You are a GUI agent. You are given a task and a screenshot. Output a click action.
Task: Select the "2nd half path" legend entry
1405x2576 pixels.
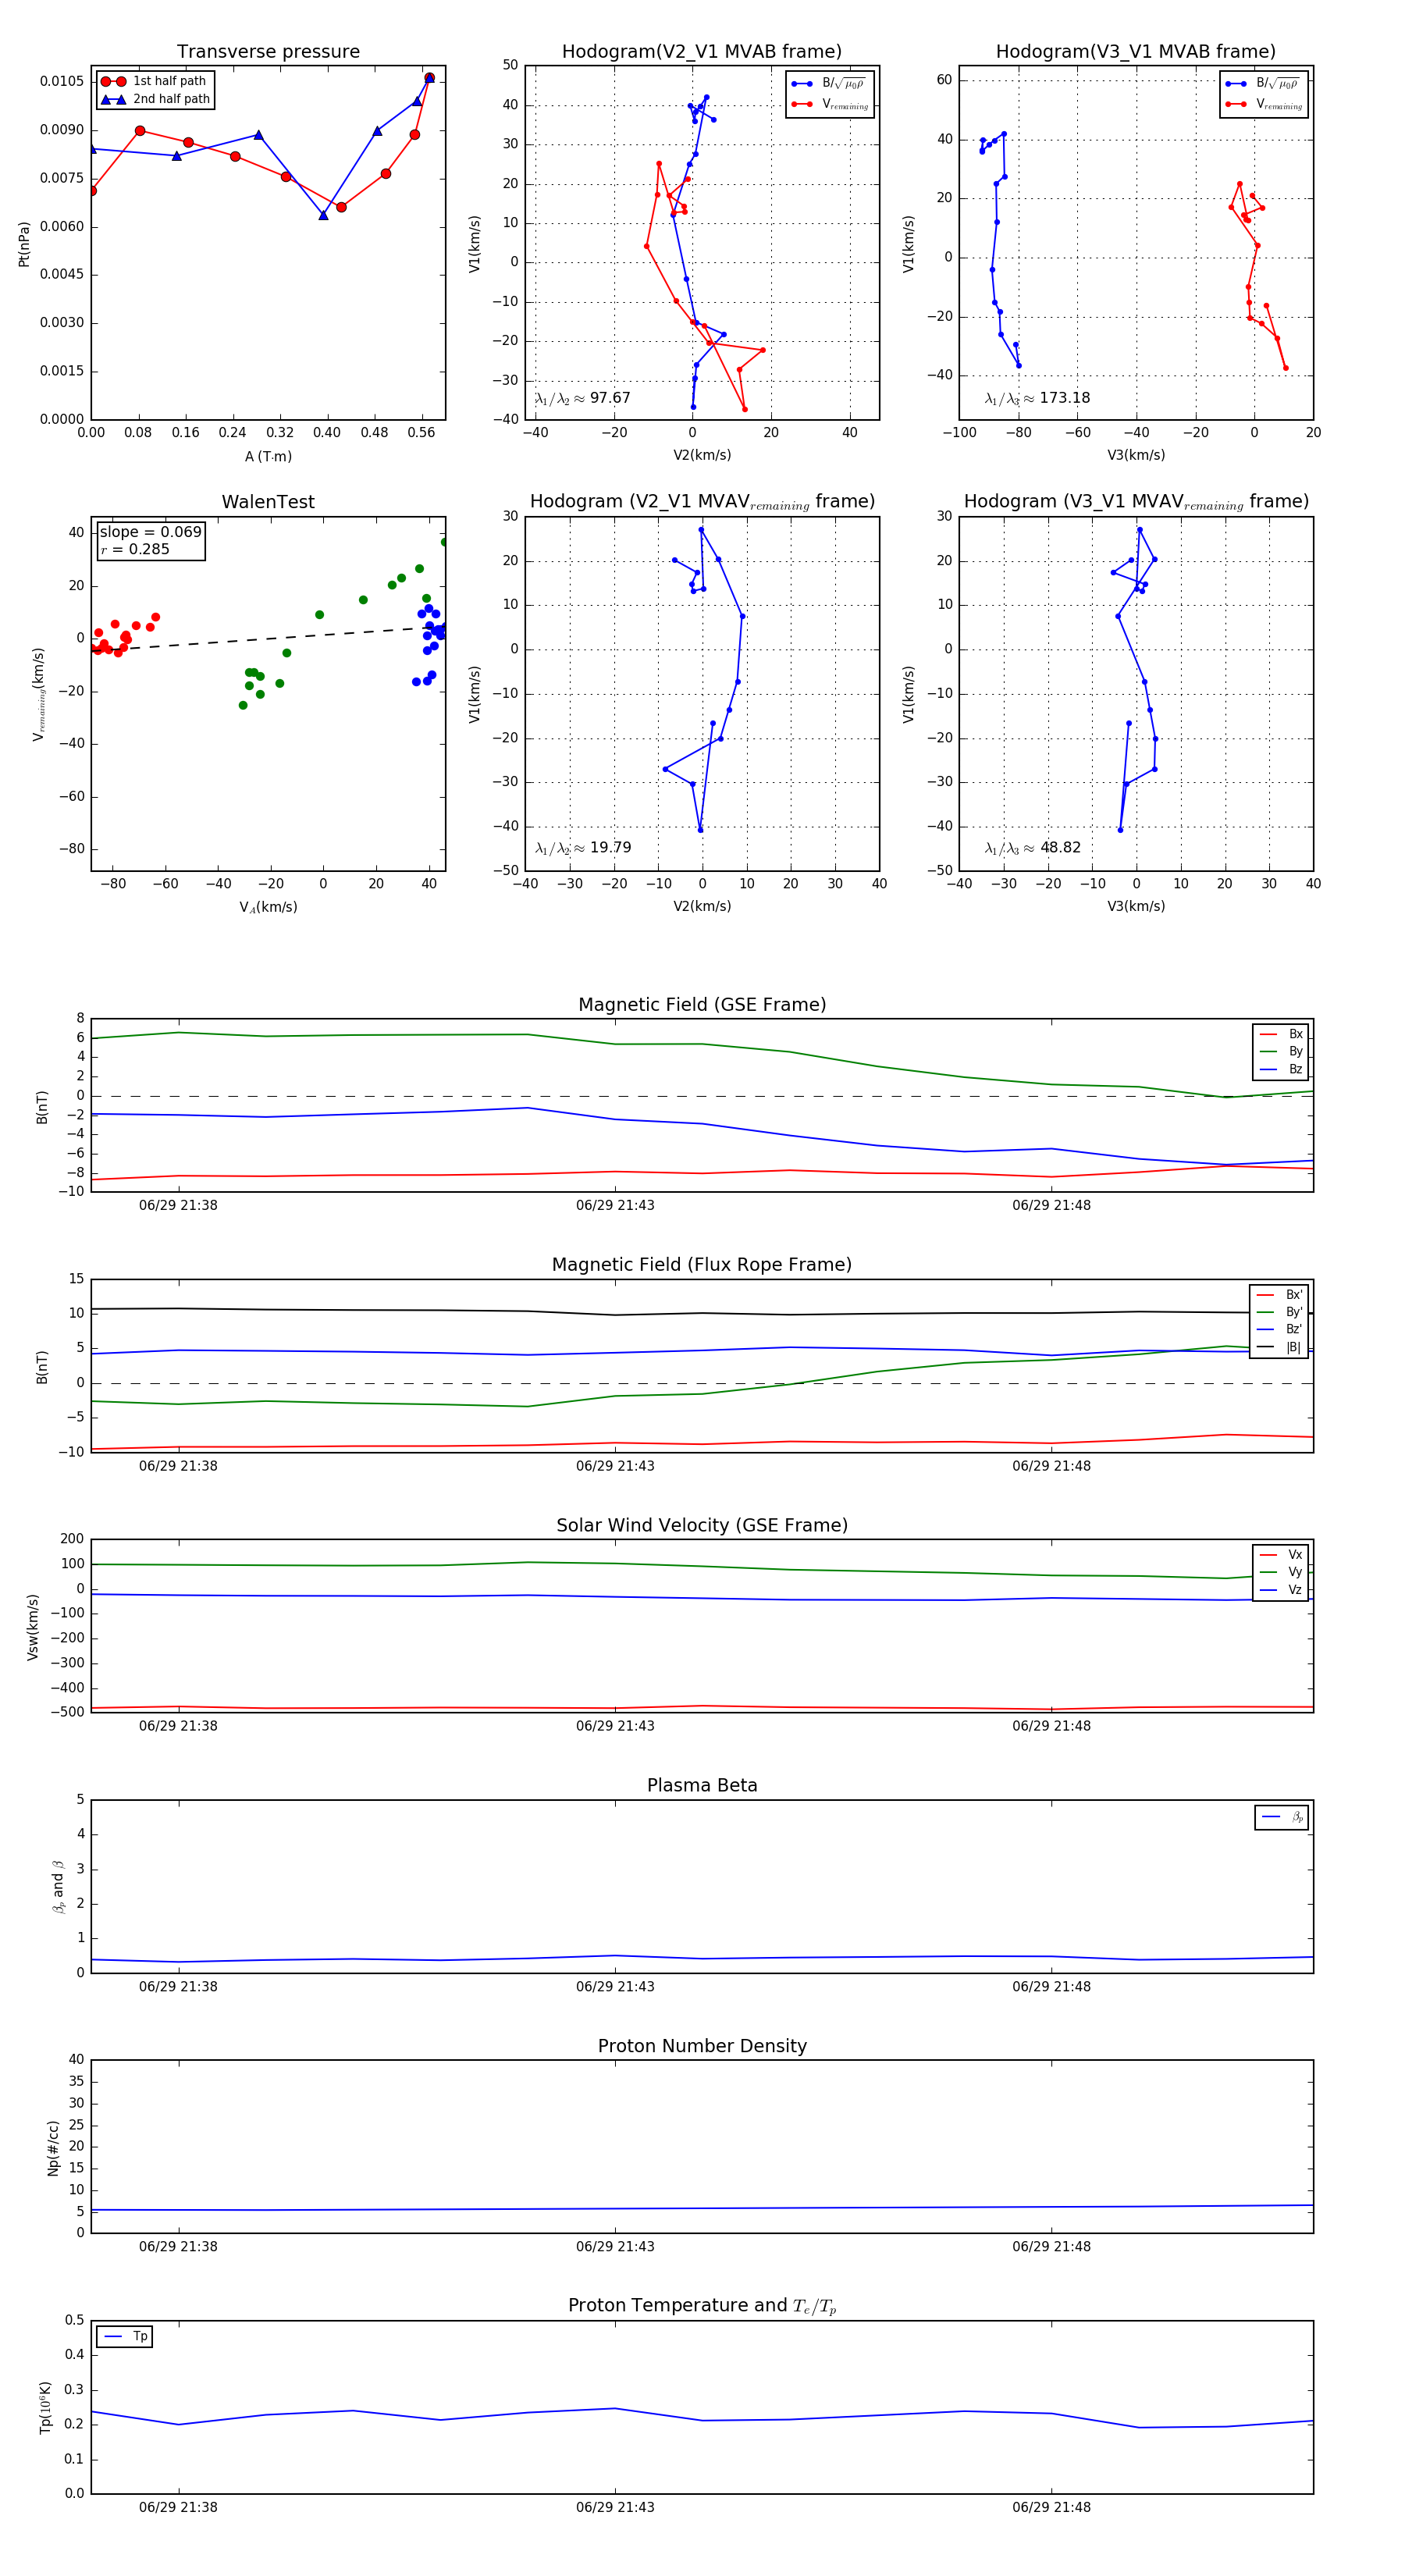point(156,99)
